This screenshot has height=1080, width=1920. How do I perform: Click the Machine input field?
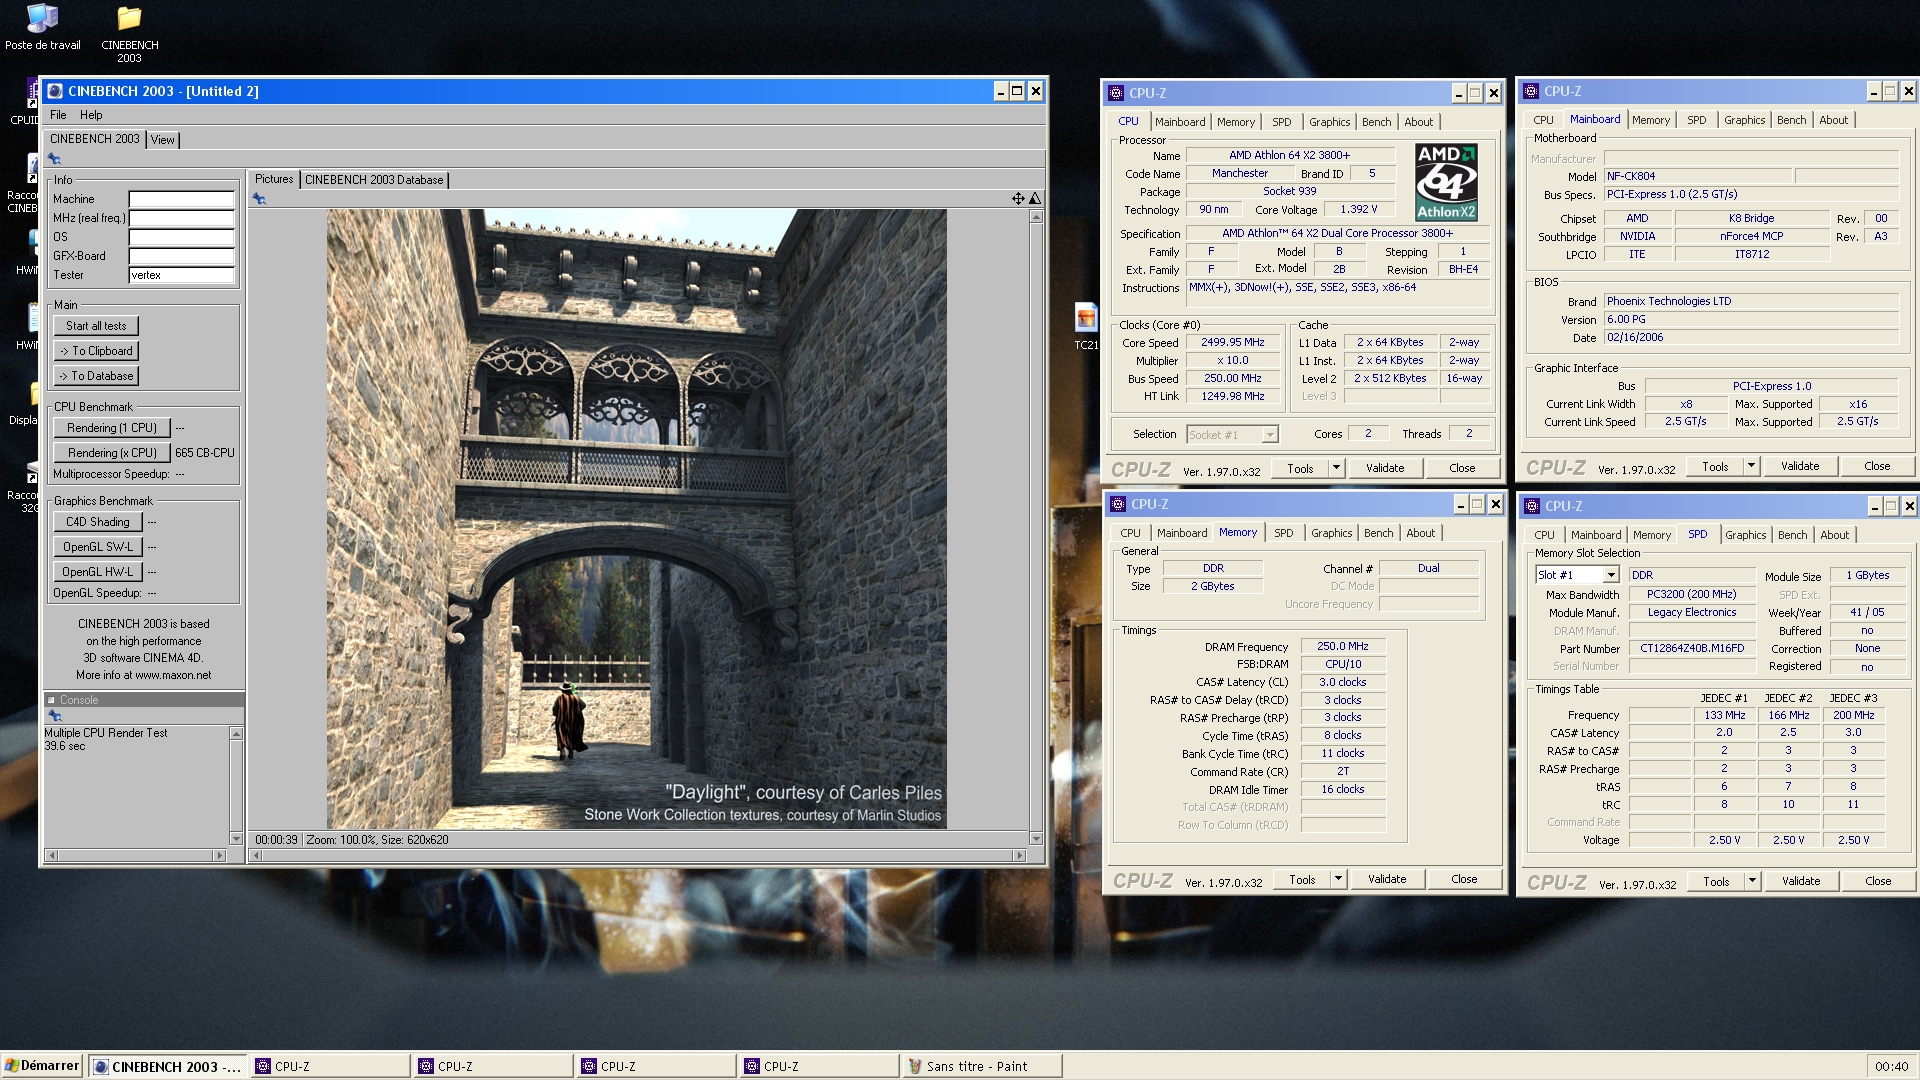pyautogui.click(x=181, y=199)
